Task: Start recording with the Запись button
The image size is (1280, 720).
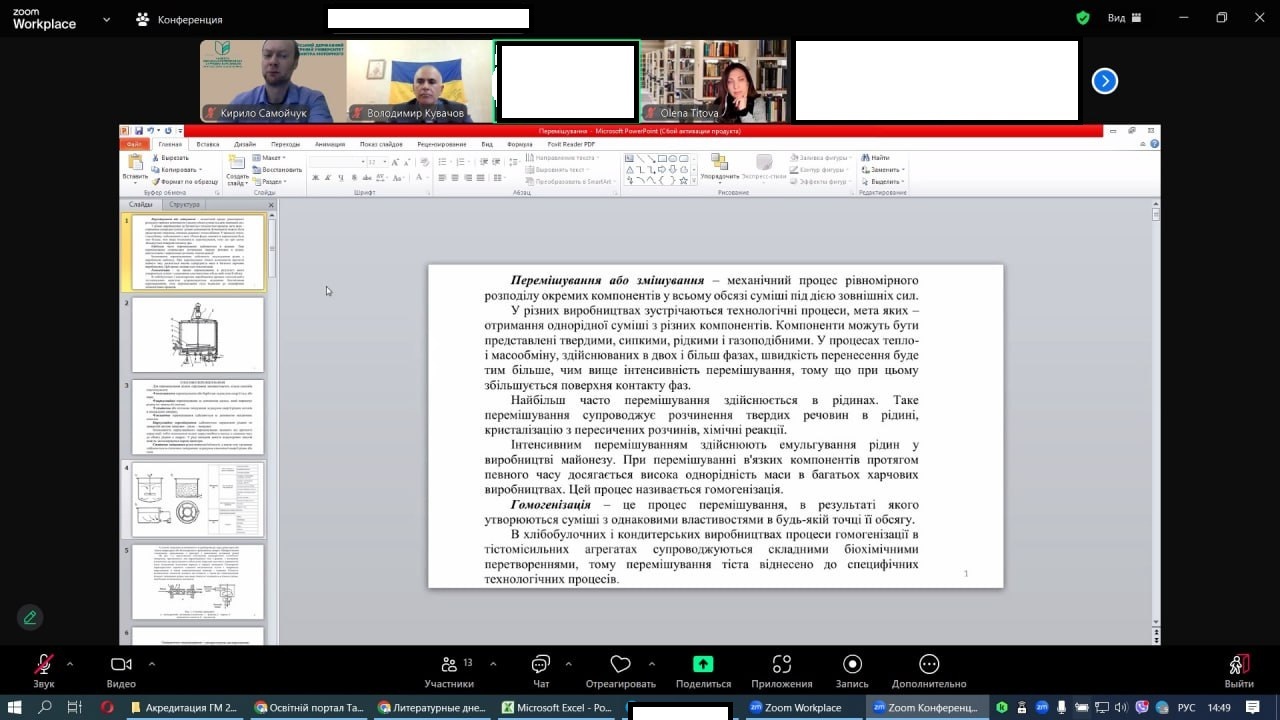Action: click(852, 665)
